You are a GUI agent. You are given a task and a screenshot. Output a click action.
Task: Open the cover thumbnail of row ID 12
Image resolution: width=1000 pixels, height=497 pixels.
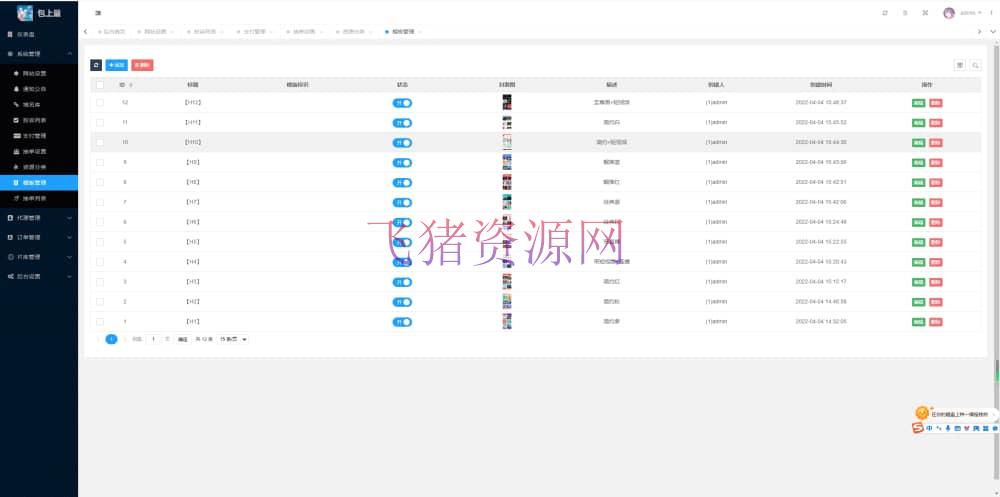[507, 102]
